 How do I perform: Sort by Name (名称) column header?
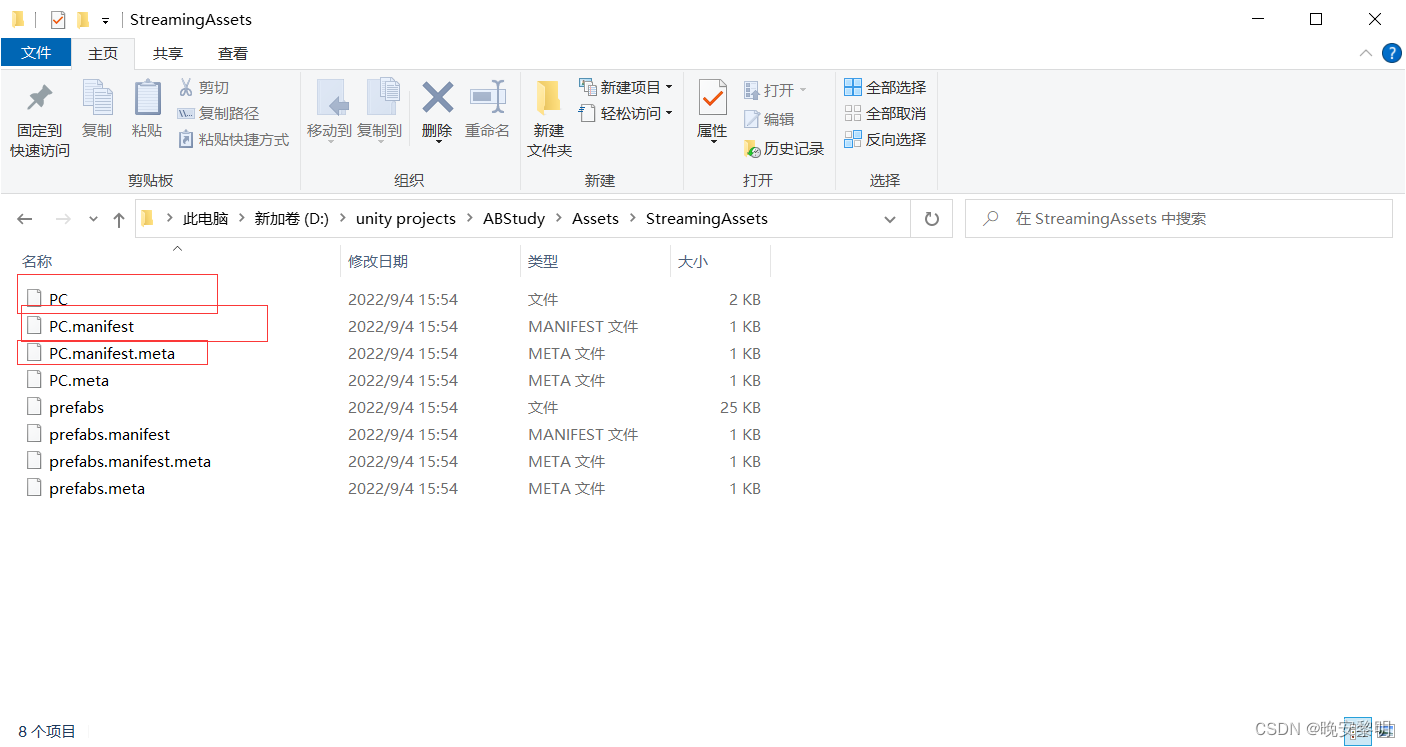click(177, 261)
